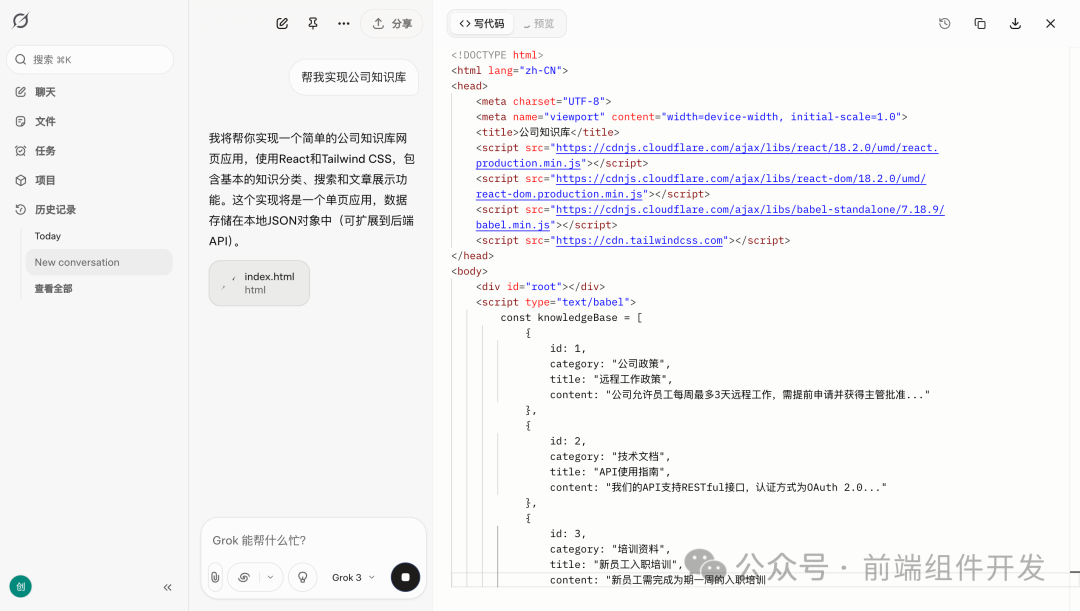
Task: Click the 查看全部 history link
Action: click(51, 289)
